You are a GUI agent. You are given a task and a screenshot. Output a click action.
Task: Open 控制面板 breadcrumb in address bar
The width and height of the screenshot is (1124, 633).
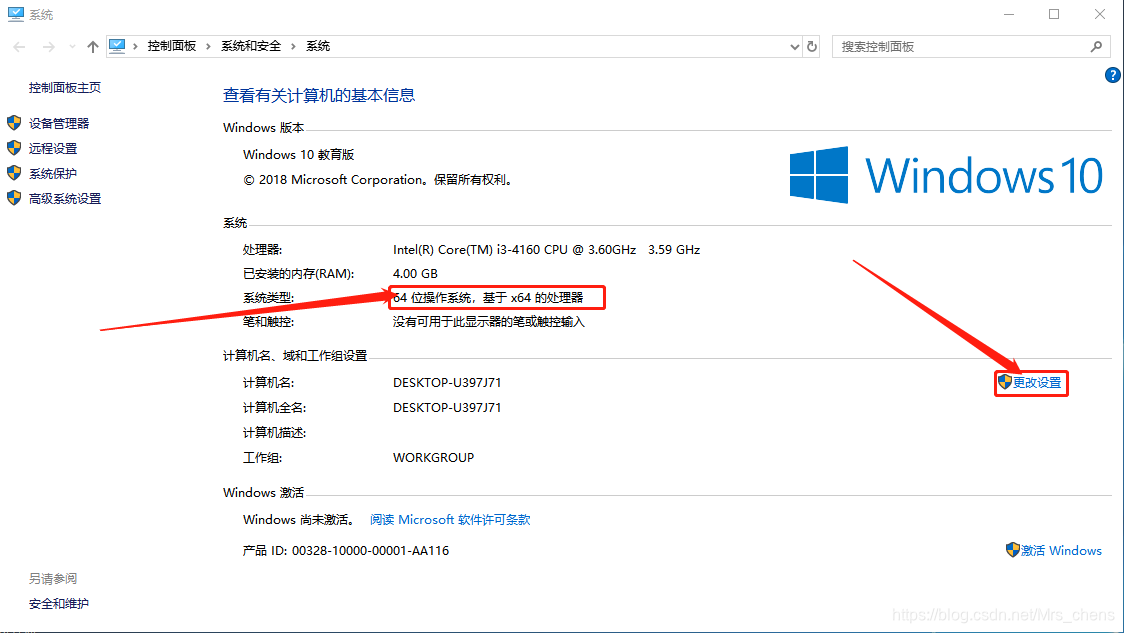point(171,46)
